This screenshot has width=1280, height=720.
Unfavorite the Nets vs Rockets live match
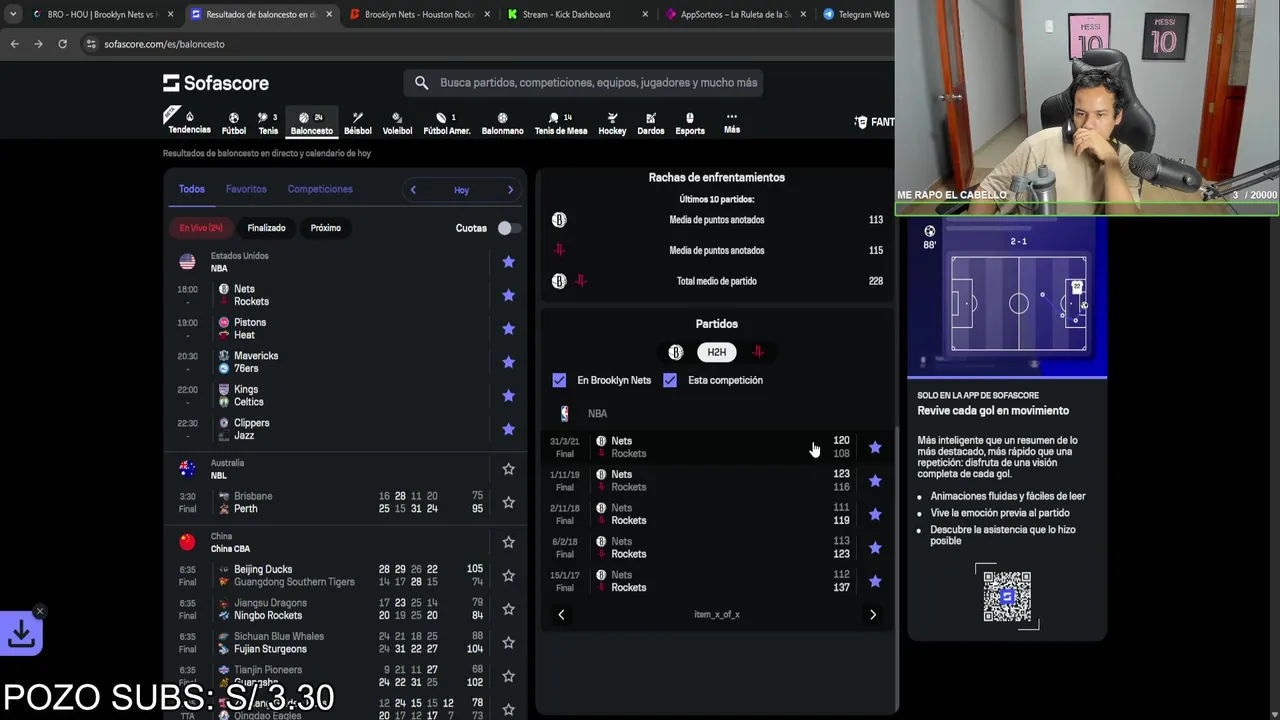[508, 295]
